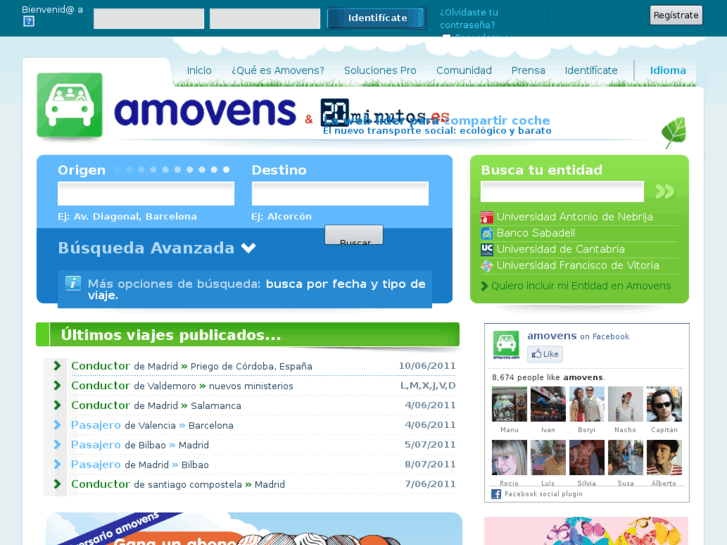
Task: Open Pasajero de Valencia to Barcelona trip
Action: click(x=152, y=425)
